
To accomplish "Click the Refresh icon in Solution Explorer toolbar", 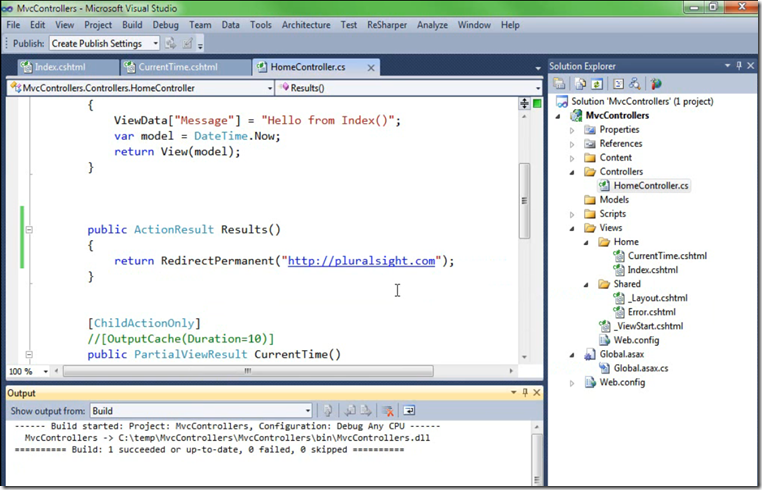I will tap(597, 84).
